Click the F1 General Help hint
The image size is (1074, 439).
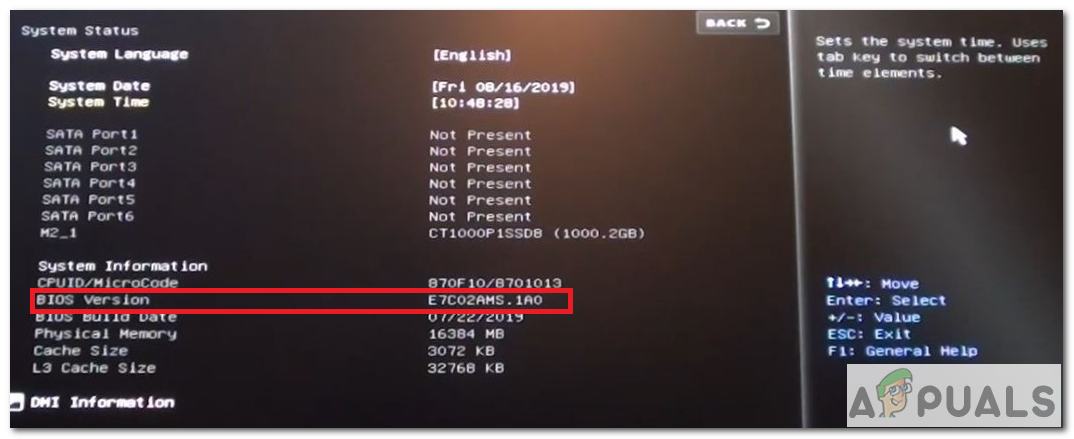point(901,351)
